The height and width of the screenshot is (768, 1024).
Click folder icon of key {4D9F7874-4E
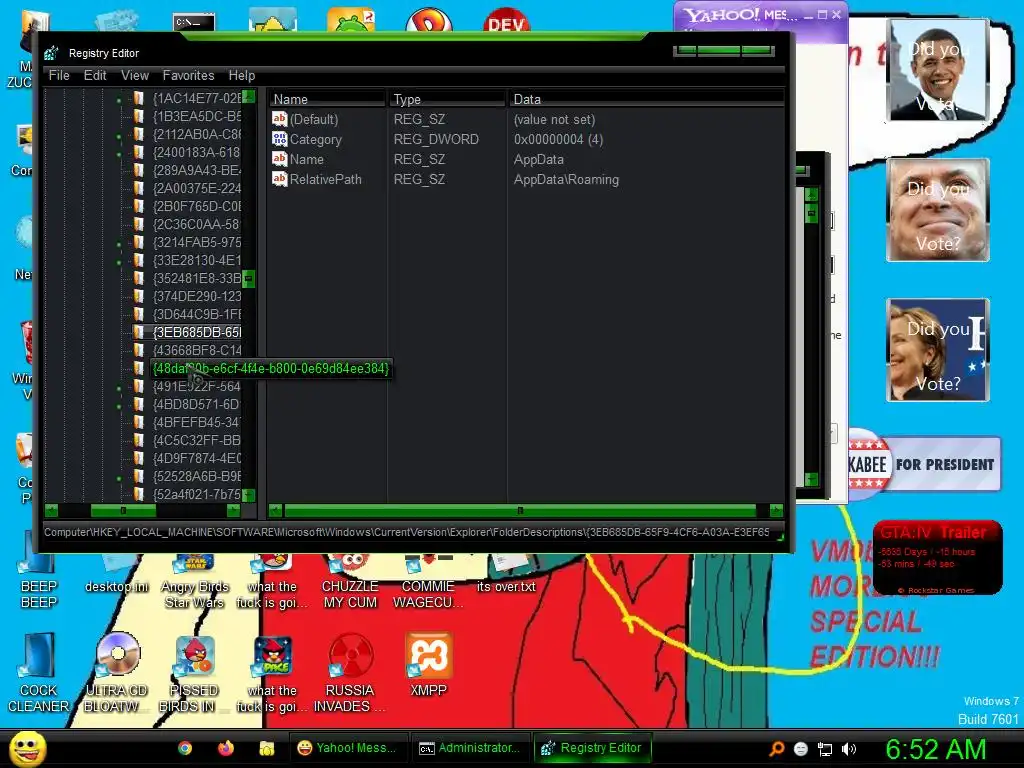pyautogui.click(x=138, y=458)
